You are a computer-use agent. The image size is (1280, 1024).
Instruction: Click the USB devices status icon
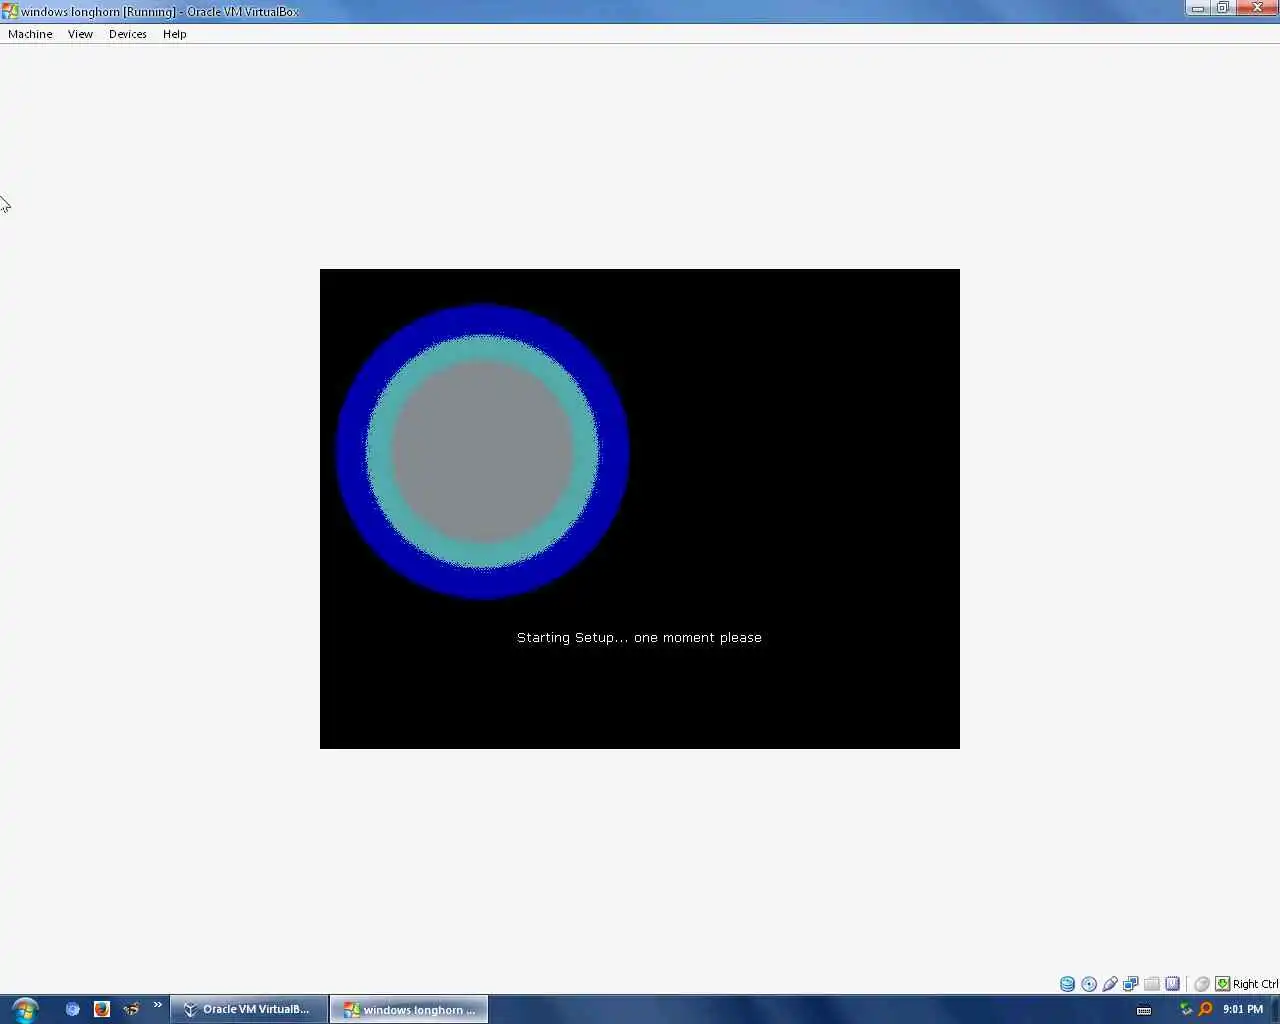pos(1110,984)
